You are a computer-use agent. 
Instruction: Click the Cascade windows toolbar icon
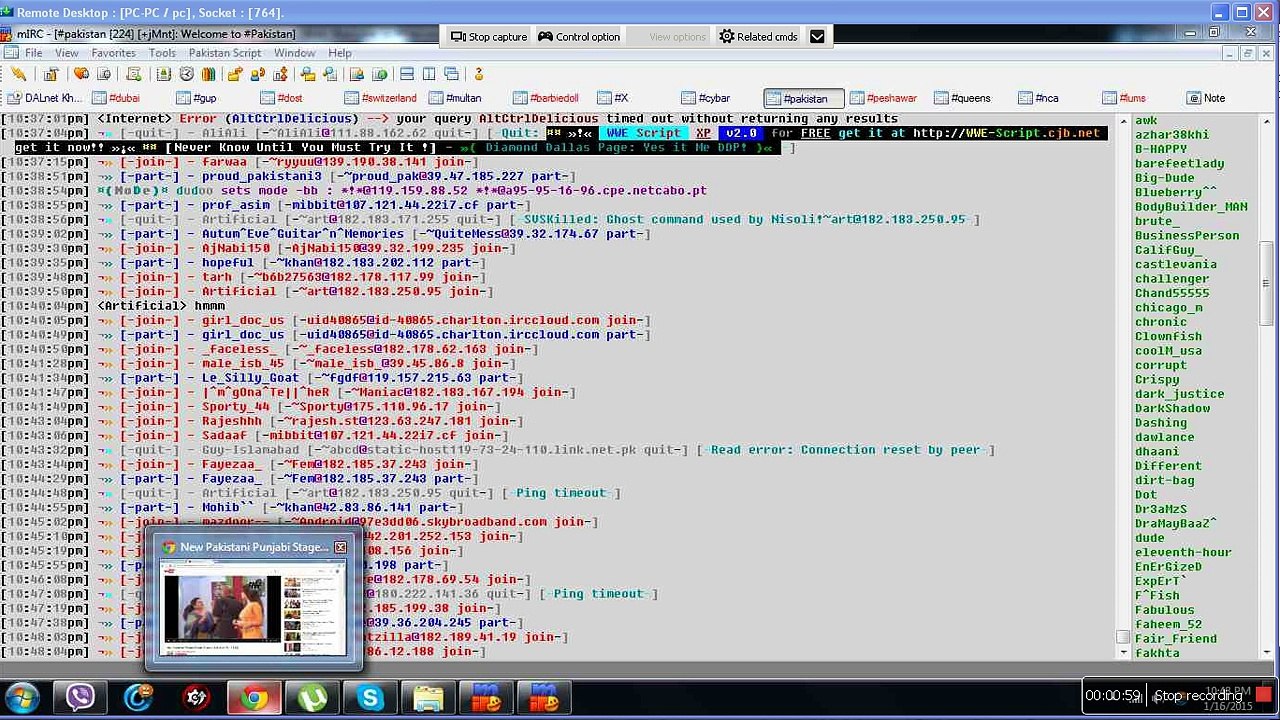[451, 74]
